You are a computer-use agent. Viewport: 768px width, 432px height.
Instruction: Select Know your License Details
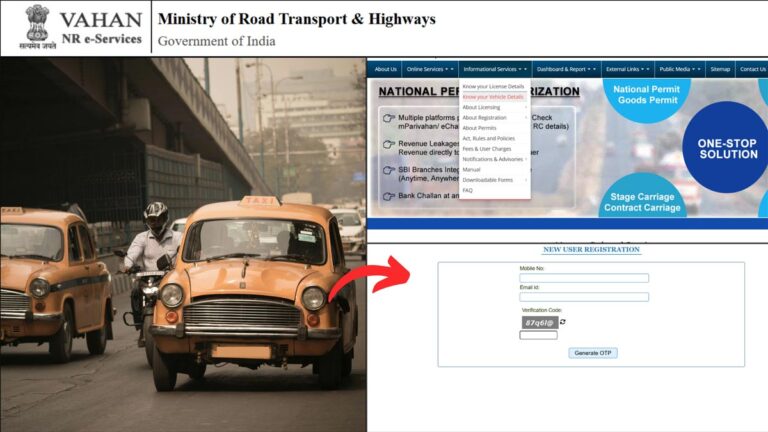click(493, 86)
